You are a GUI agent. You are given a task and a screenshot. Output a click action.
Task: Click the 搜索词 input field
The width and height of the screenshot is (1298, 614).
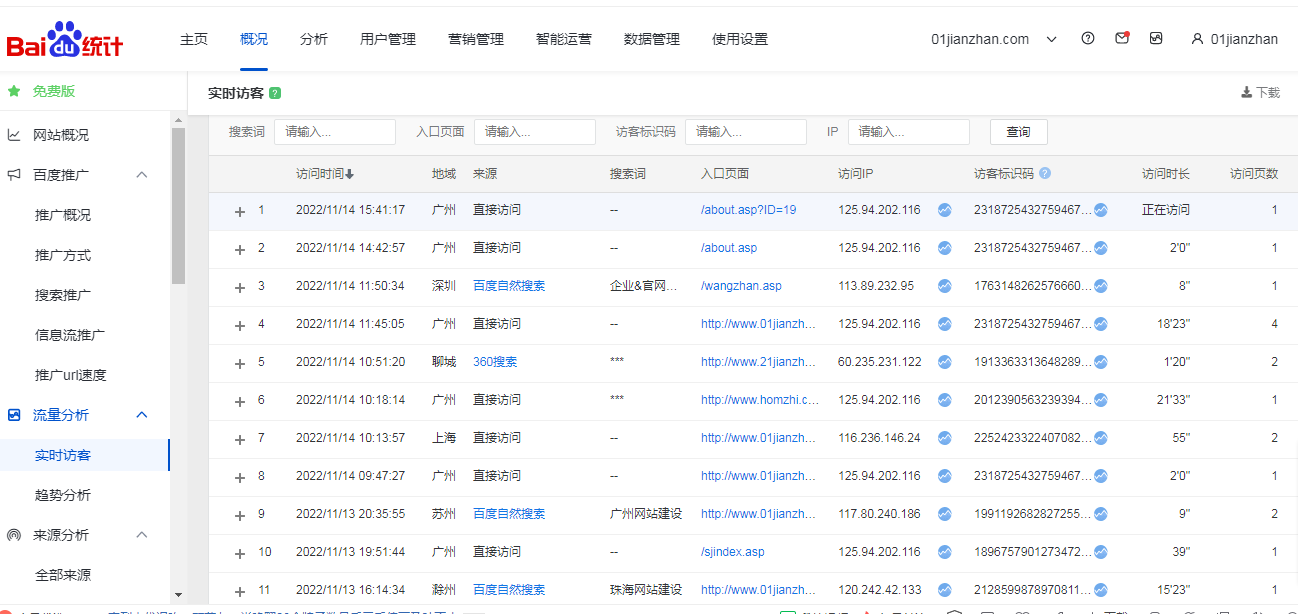click(334, 131)
